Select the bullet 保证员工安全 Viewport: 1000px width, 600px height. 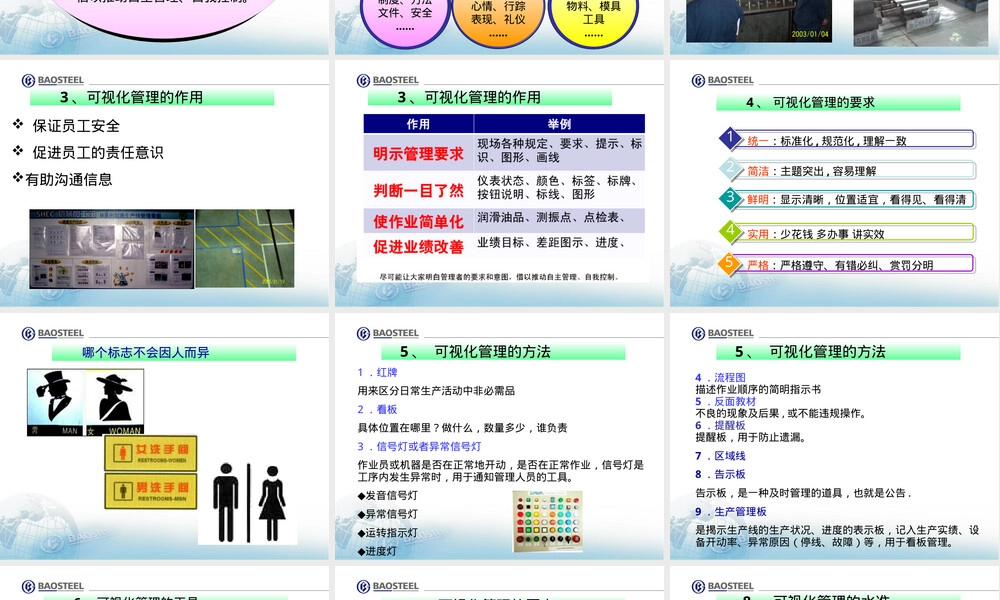coord(76,126)
